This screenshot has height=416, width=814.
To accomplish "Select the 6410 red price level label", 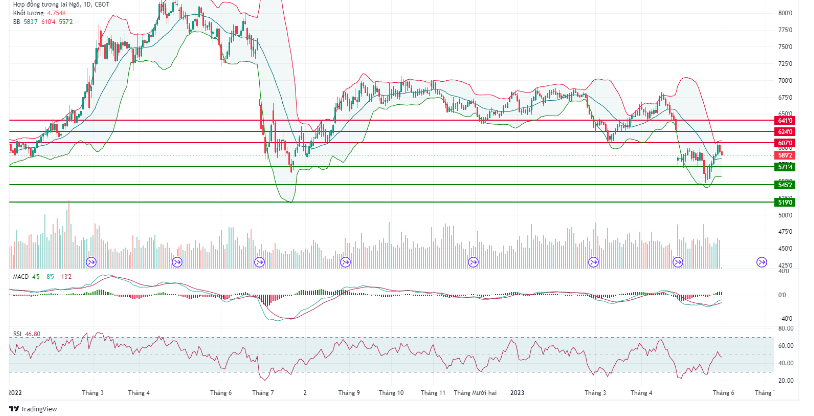I will [784, 121].
